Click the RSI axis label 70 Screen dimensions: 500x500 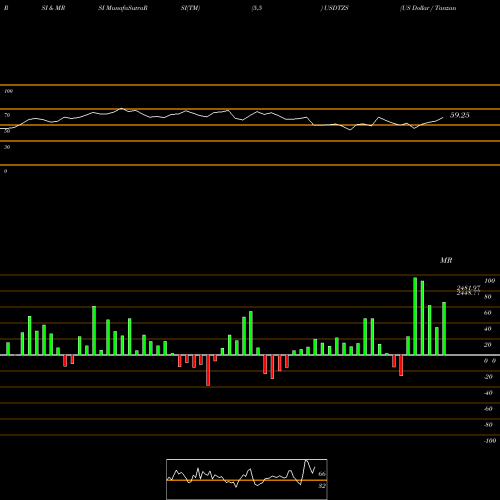[x=7, y=115]
